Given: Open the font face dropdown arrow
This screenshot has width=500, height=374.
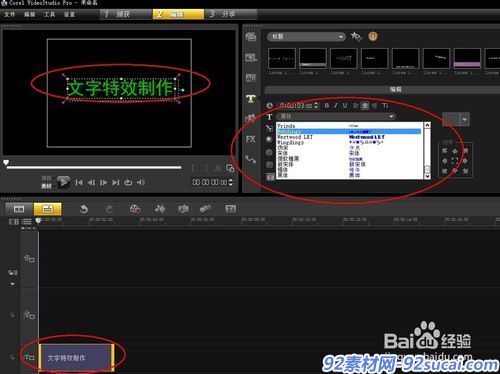Looking at the screenshot, I should click(391, 116).
